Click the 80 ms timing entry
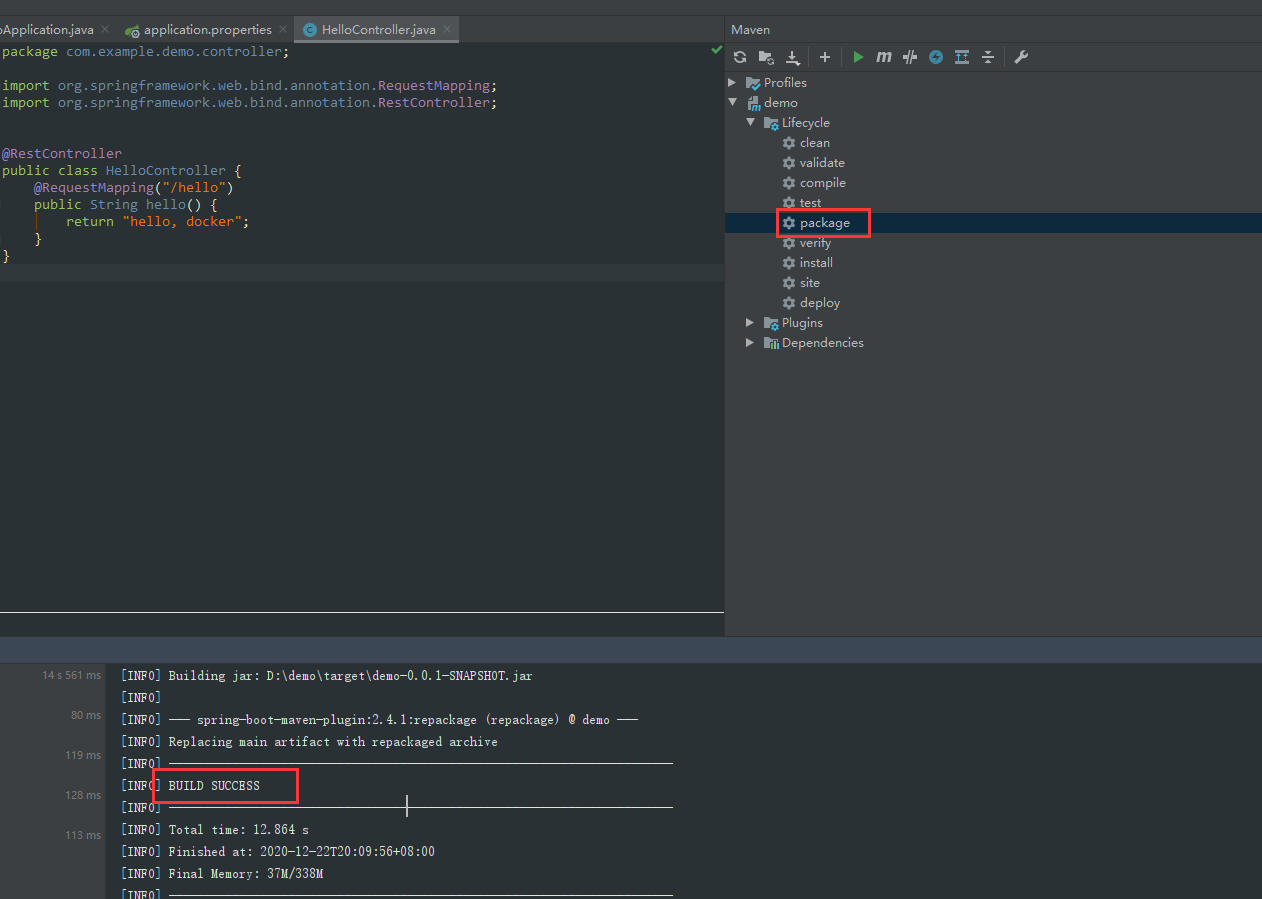The image size is (1262, 899). (85, 715)
